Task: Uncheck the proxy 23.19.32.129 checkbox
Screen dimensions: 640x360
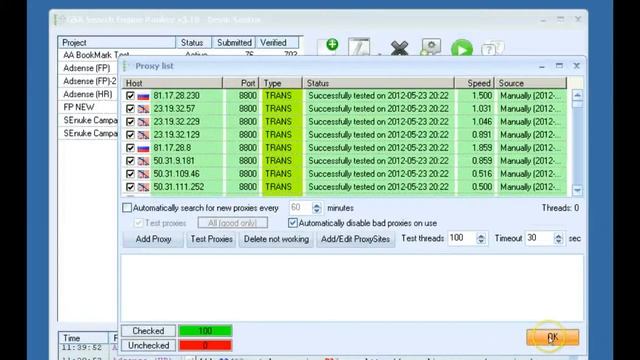Action: click(130, 135)
